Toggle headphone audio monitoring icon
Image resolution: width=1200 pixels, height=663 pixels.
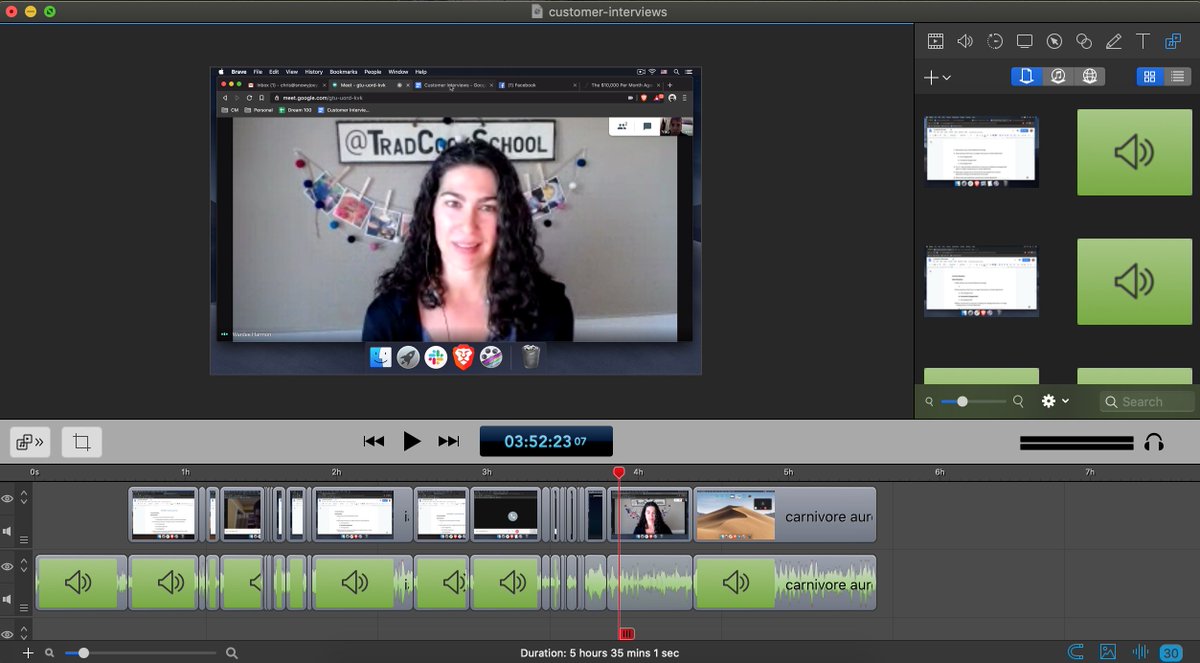1154,442
